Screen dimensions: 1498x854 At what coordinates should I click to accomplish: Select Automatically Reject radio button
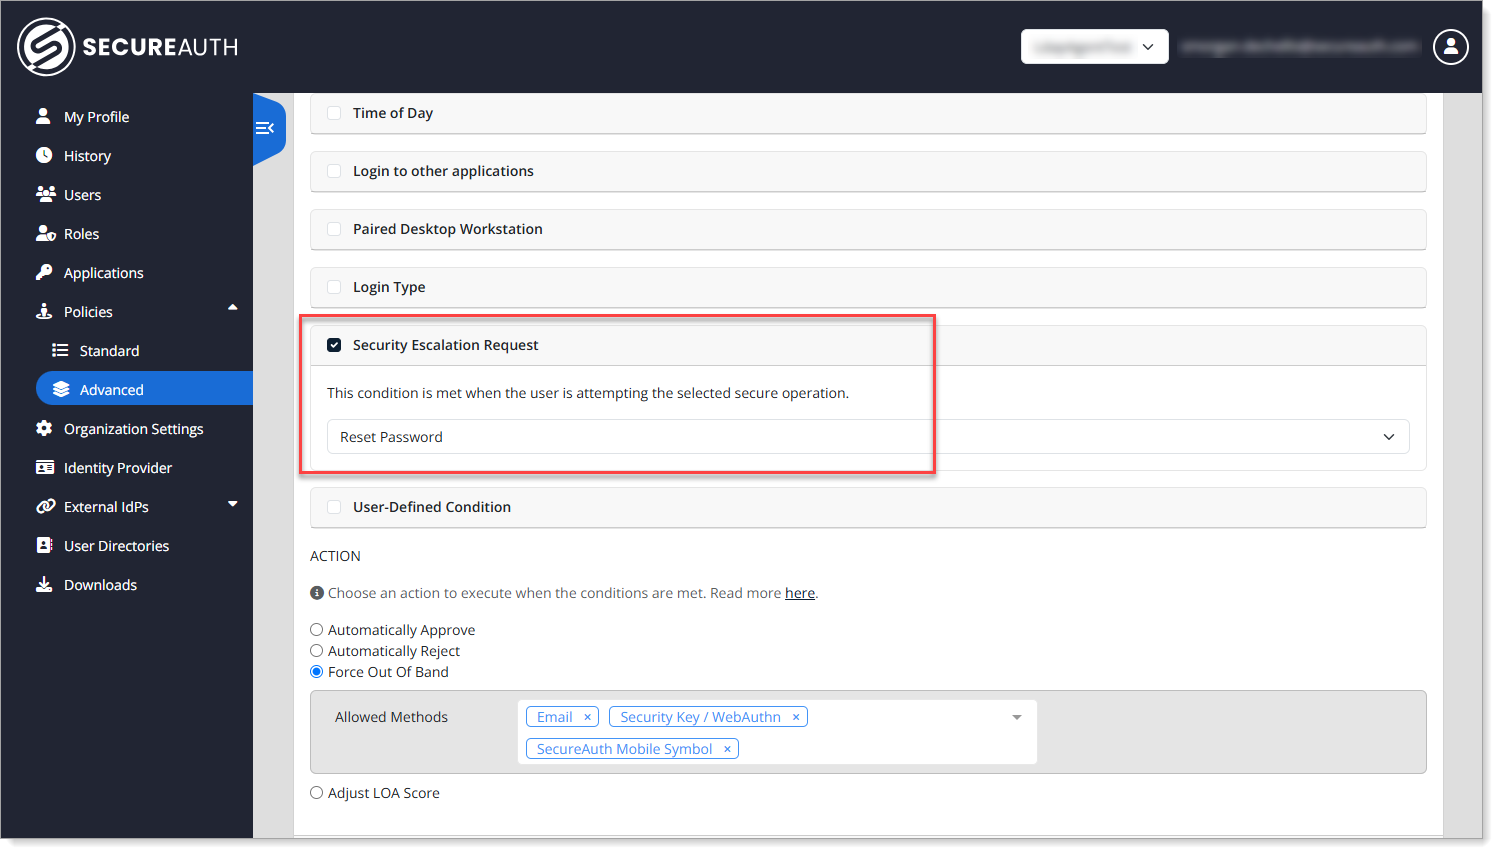point(317,651)
